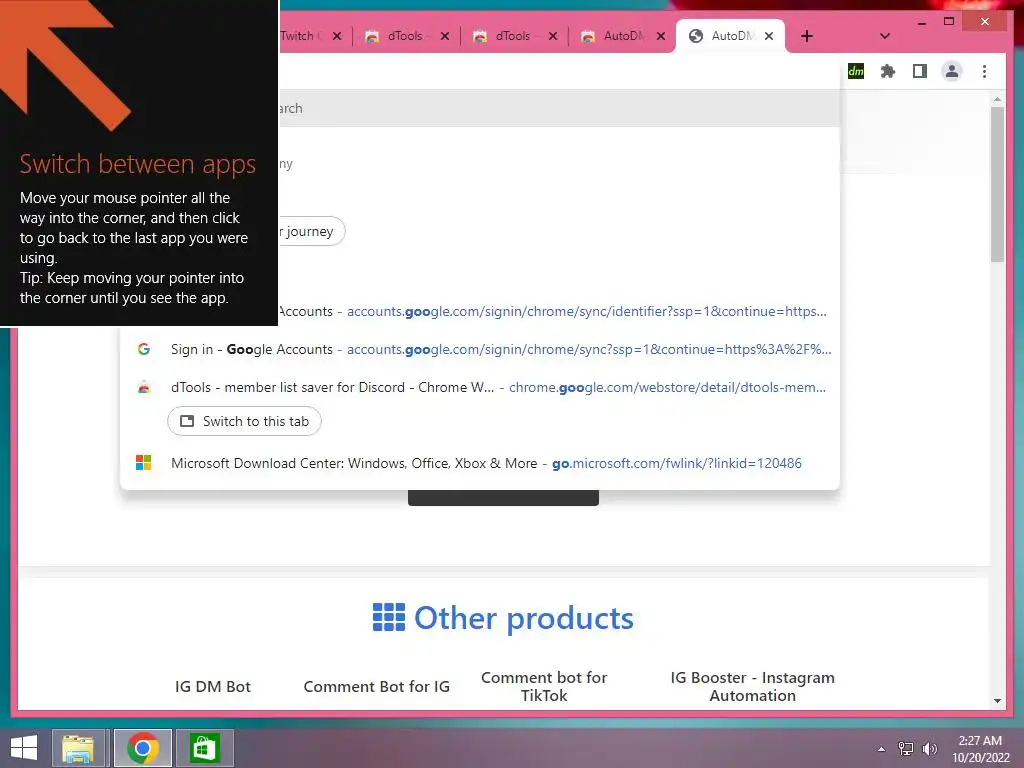Screen dimensions: 1024x768
Task: Click the page vertical scrollbar thumb
Action: [997, 184]
